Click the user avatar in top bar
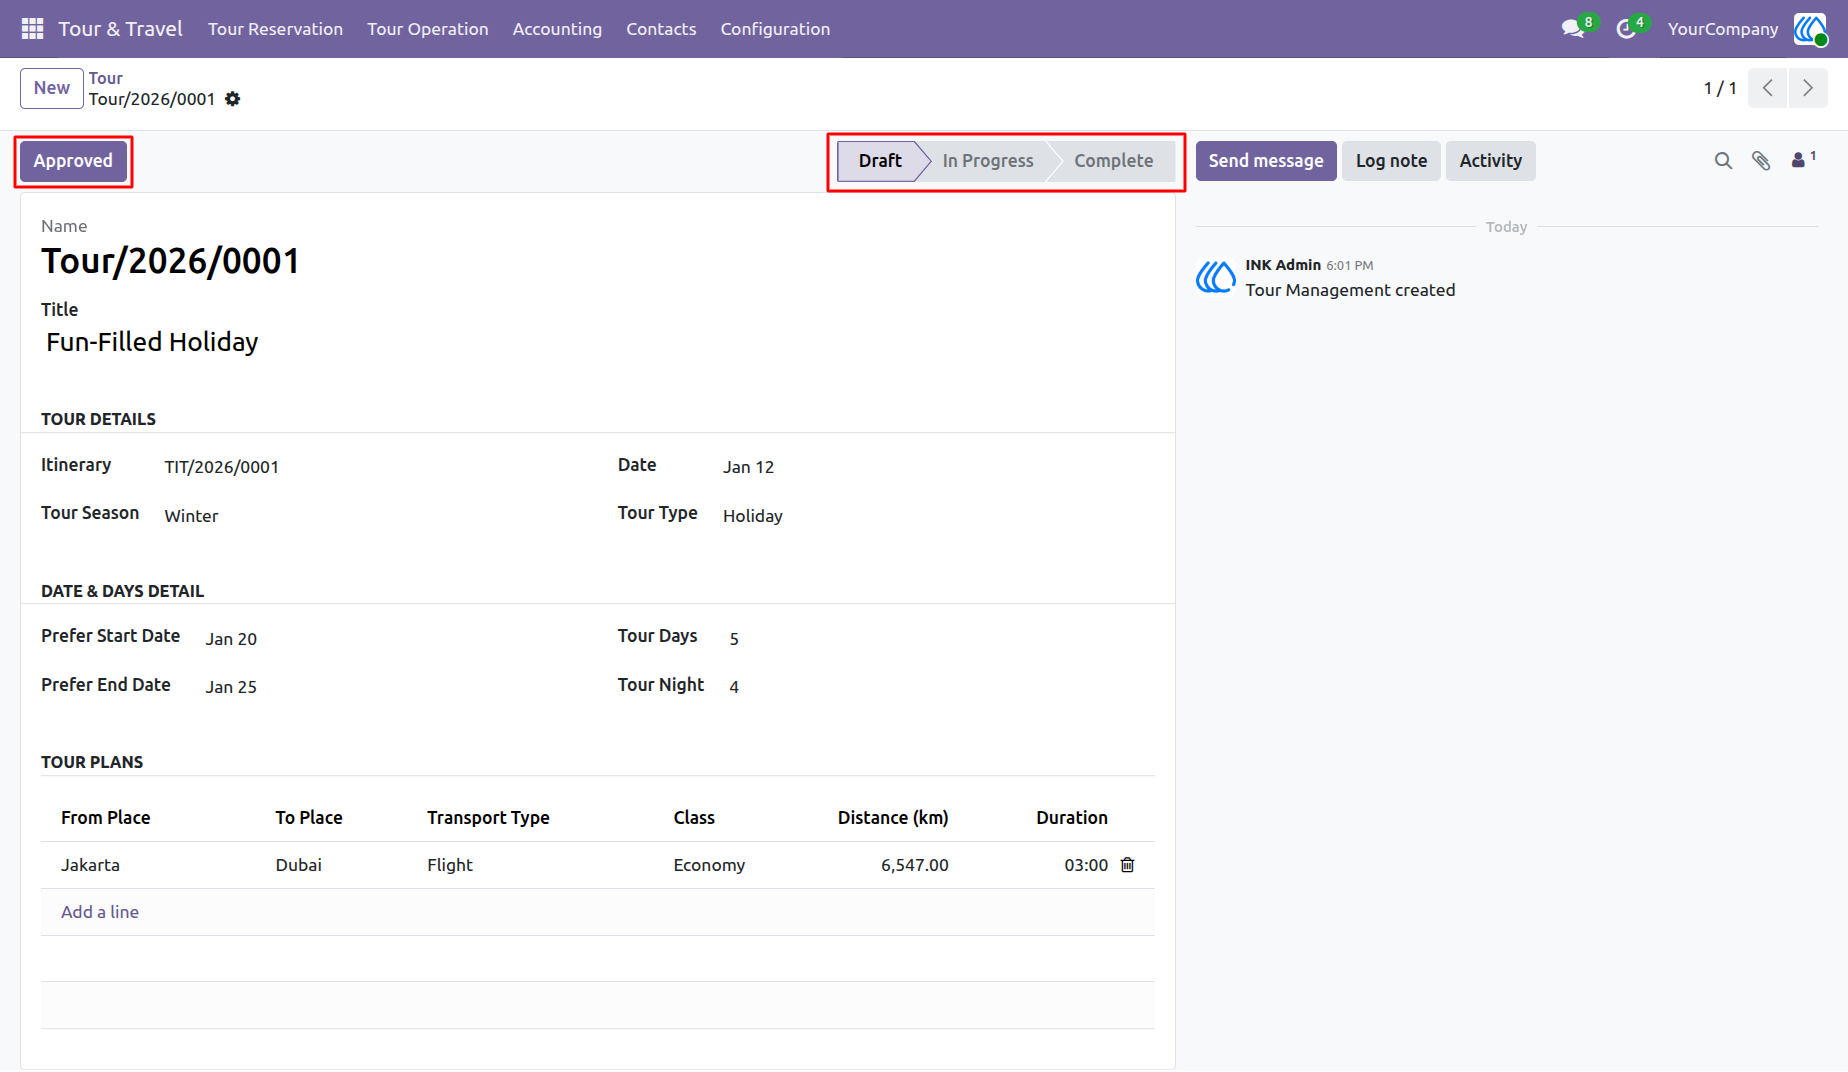 tap(1810, 29)
